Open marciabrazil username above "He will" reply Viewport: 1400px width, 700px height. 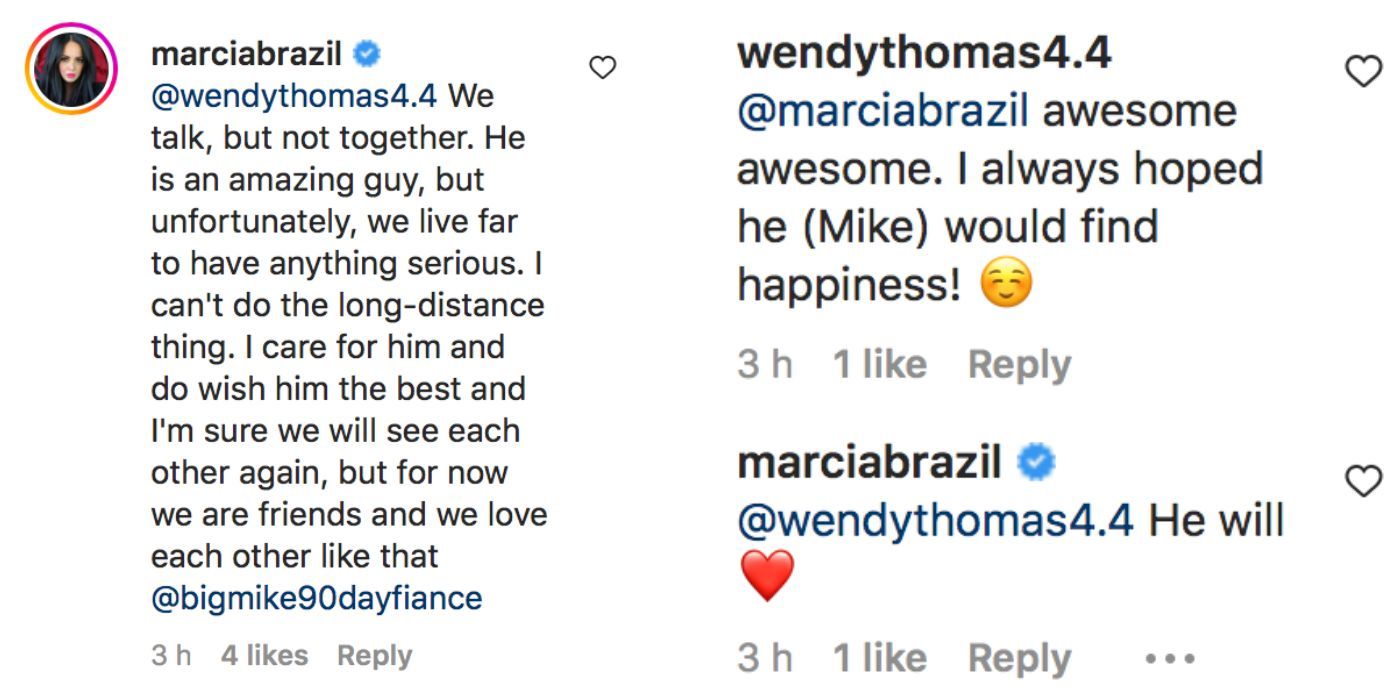coord(869,463)
